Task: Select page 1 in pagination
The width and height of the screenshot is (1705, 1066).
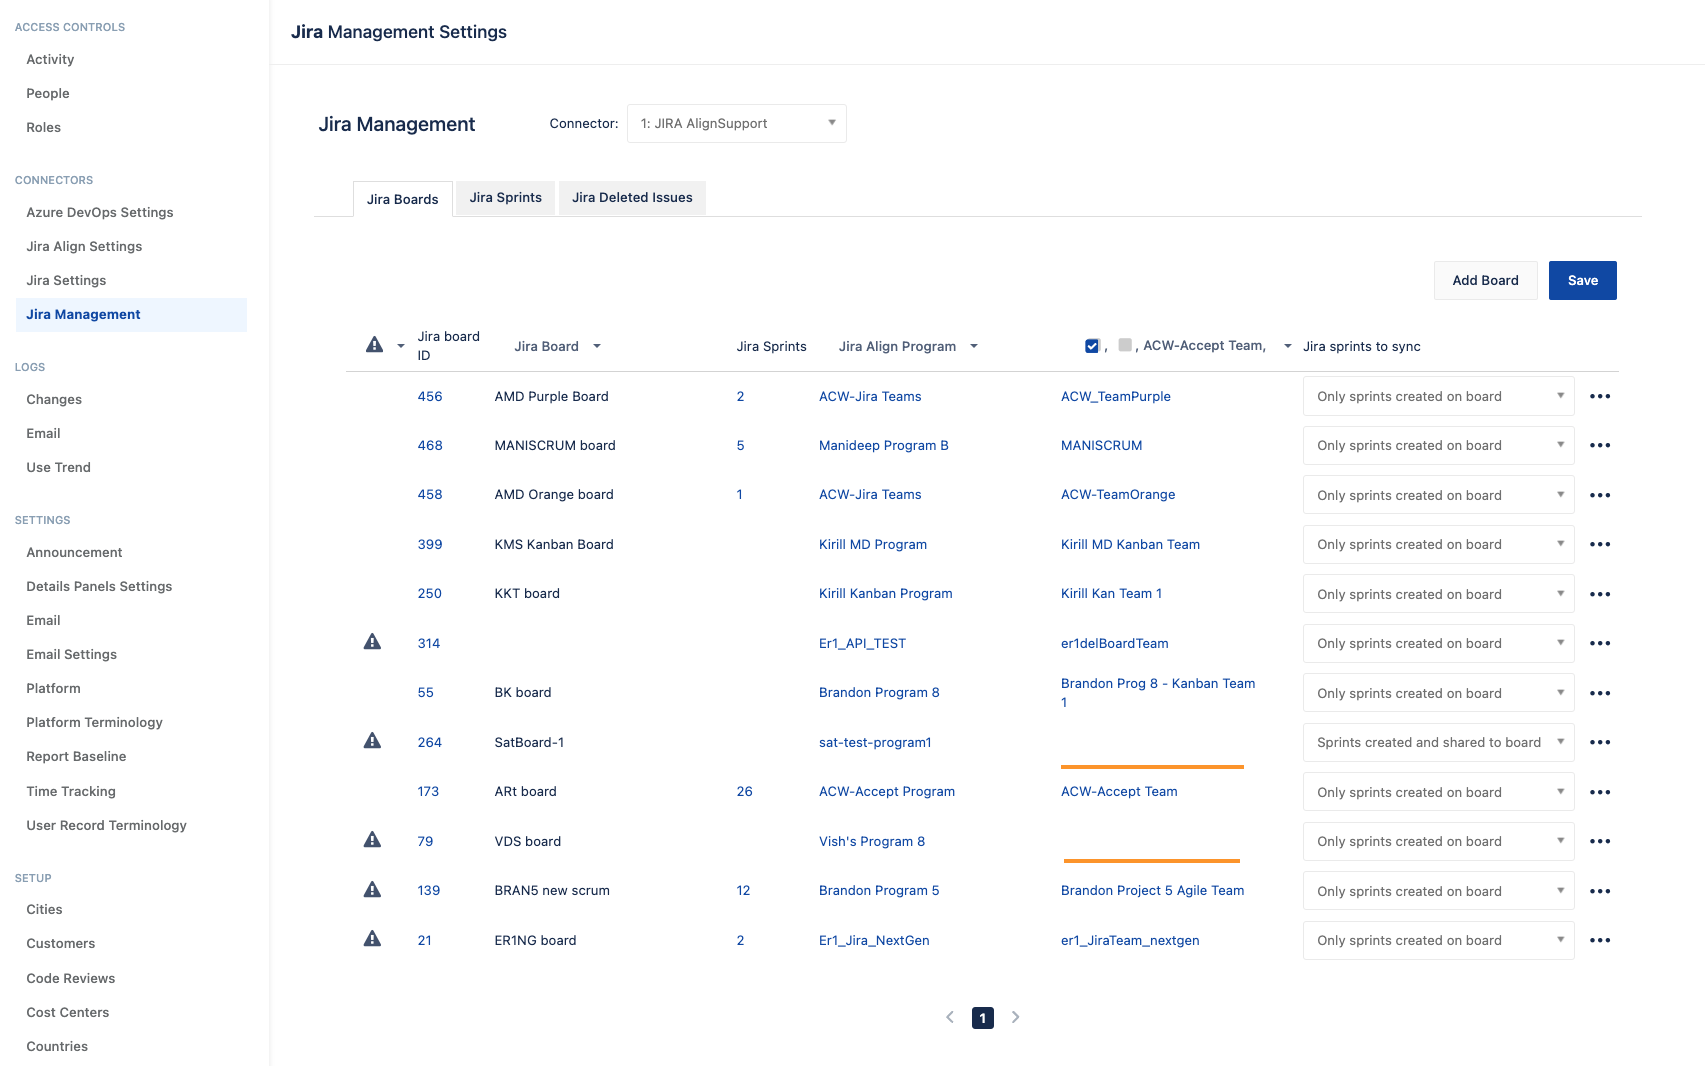Action: pos(983,1018)
